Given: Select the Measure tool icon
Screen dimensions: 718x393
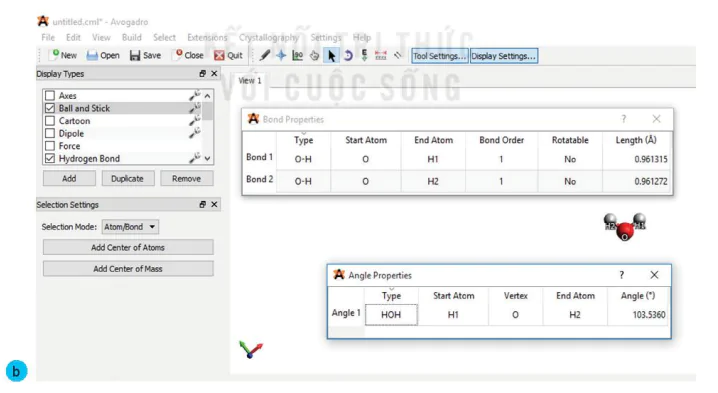Looking at the screenshot, I should point(381,55).
